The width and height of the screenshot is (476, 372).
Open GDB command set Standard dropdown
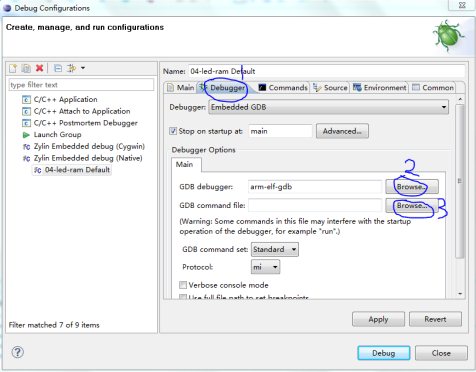[275, 249]
